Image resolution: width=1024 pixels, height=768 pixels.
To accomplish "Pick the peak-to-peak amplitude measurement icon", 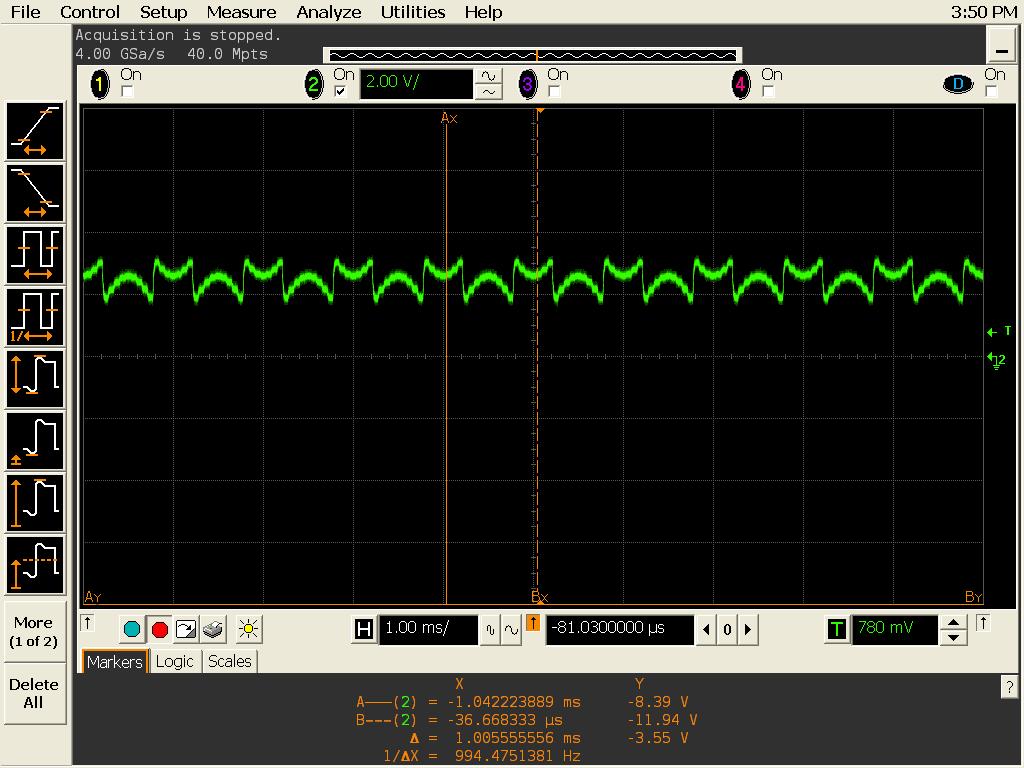I will [x=34, y=378].
